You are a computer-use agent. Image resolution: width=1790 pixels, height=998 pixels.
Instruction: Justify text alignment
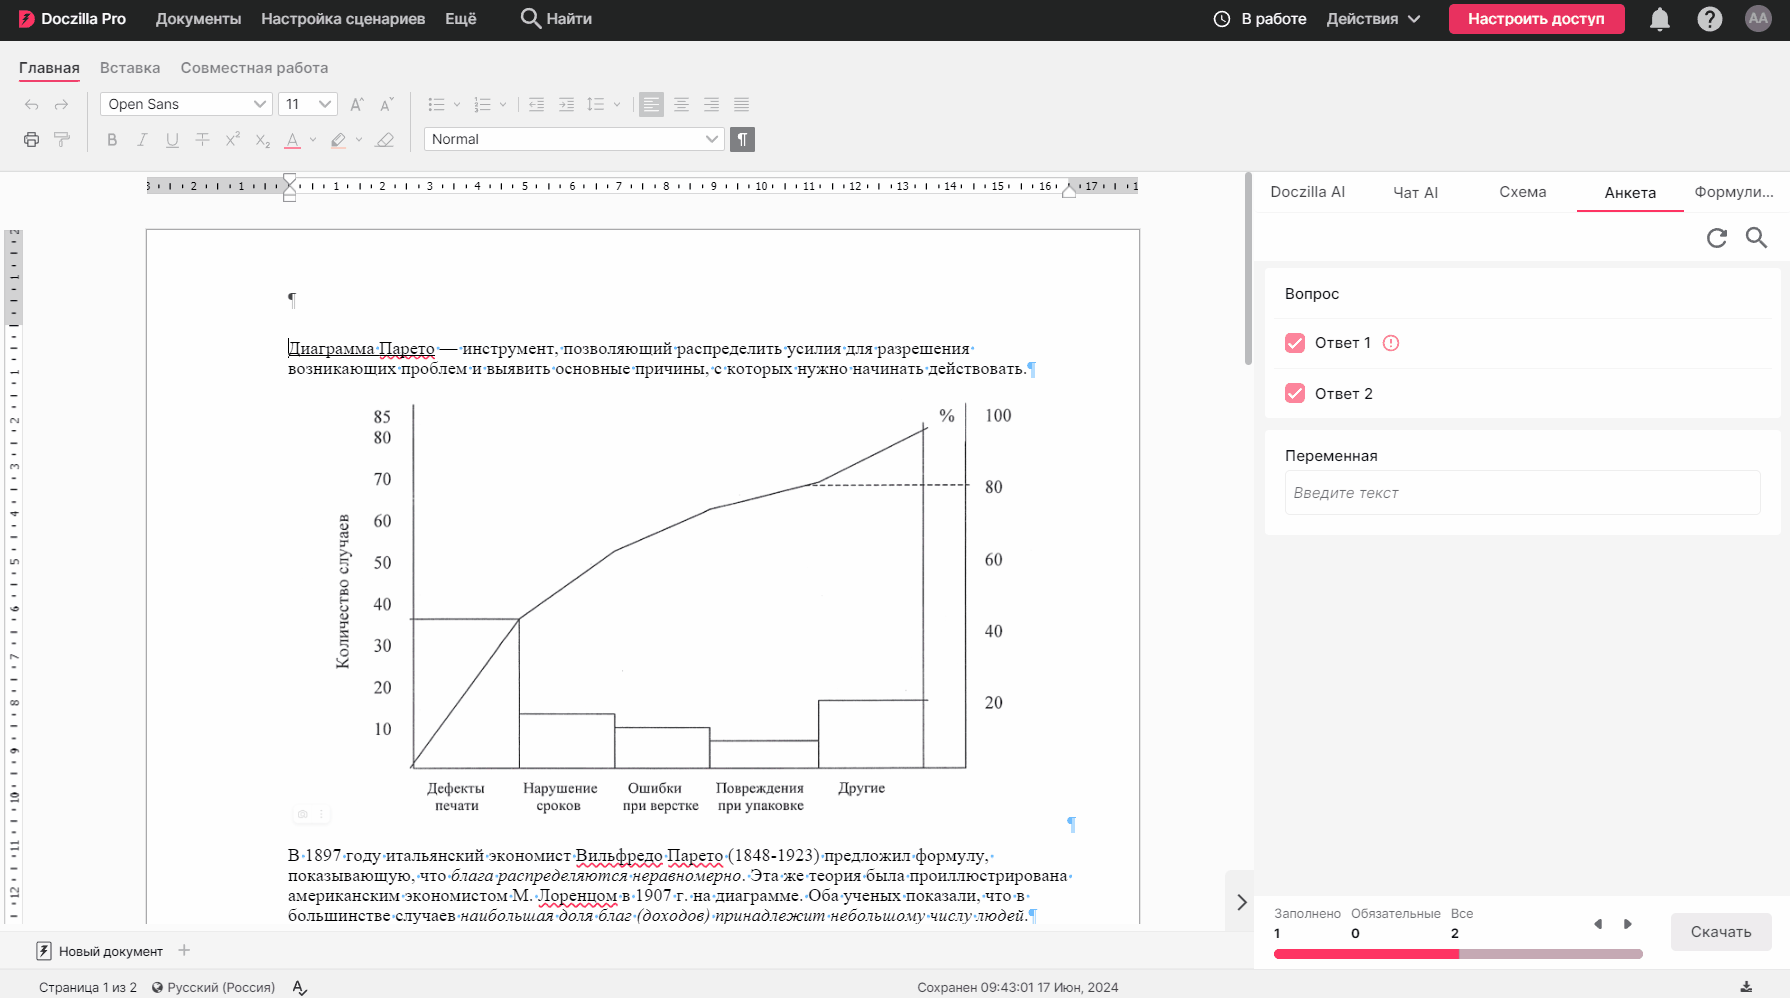coord(741,104)
